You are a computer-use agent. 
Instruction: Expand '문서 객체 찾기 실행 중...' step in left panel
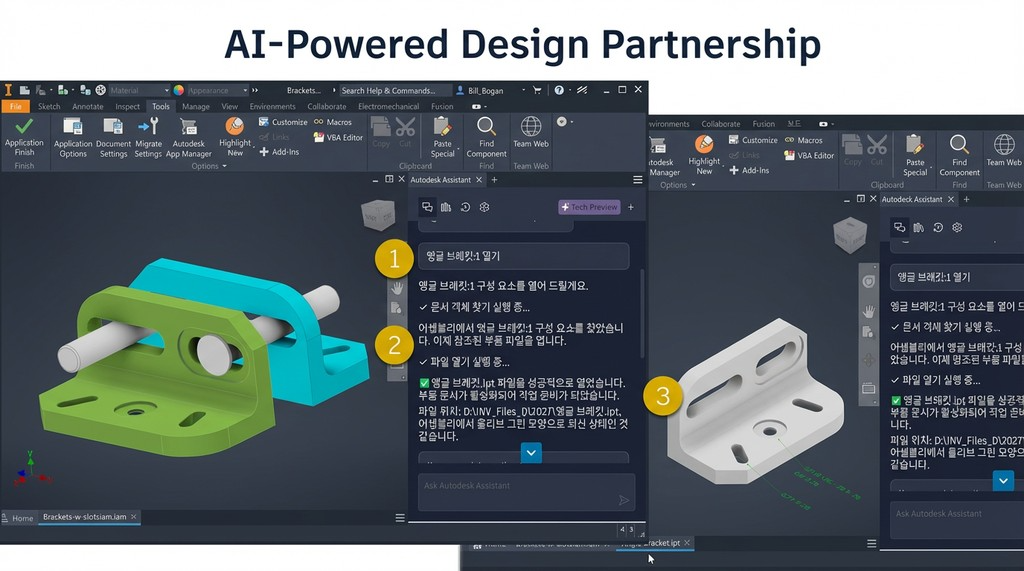(474, 306)
